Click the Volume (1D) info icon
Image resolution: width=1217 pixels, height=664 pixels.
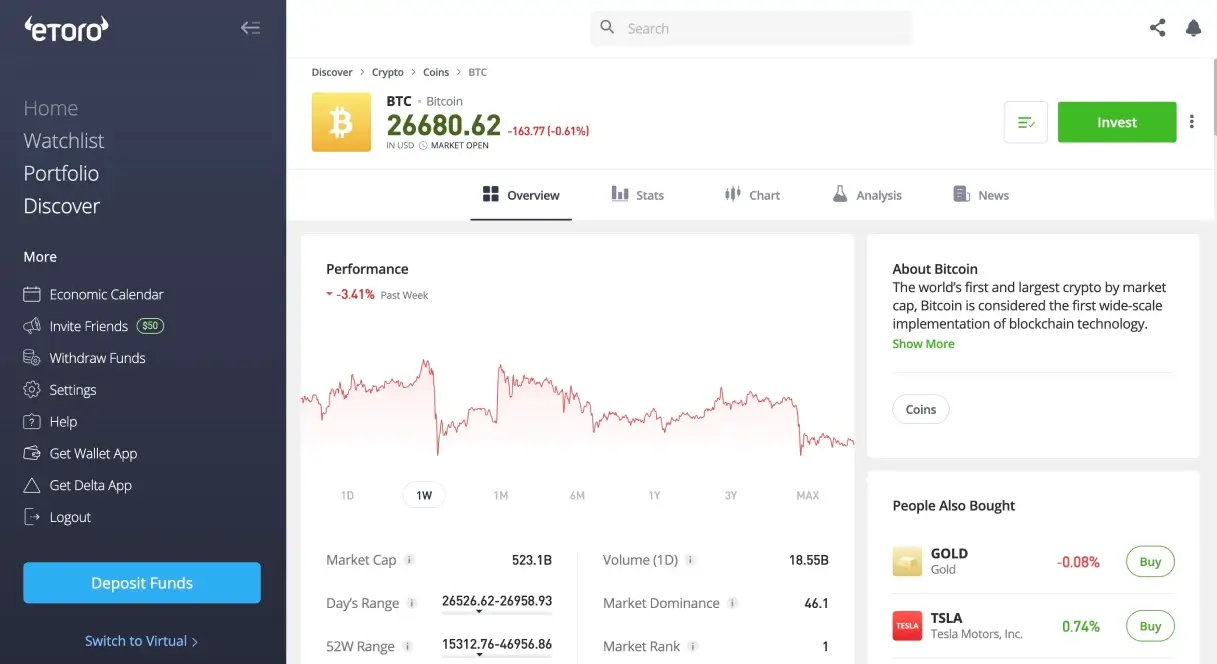pyautogui.click(x=690, y=560)
